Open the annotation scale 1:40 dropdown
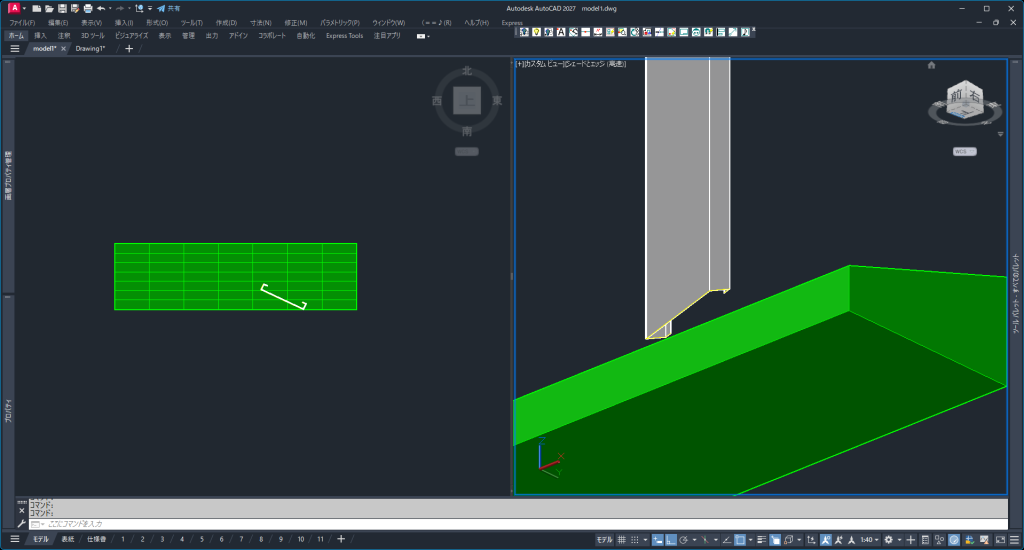This screenshot has height=550, width=1024. pos(869,540)
